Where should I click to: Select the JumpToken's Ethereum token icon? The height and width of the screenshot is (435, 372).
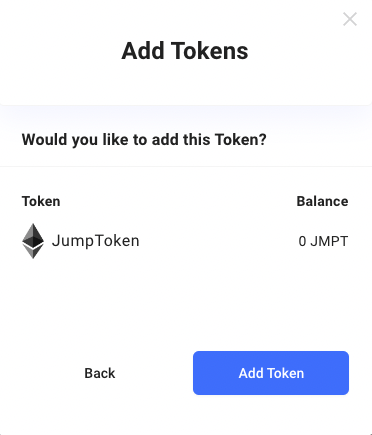33,241
